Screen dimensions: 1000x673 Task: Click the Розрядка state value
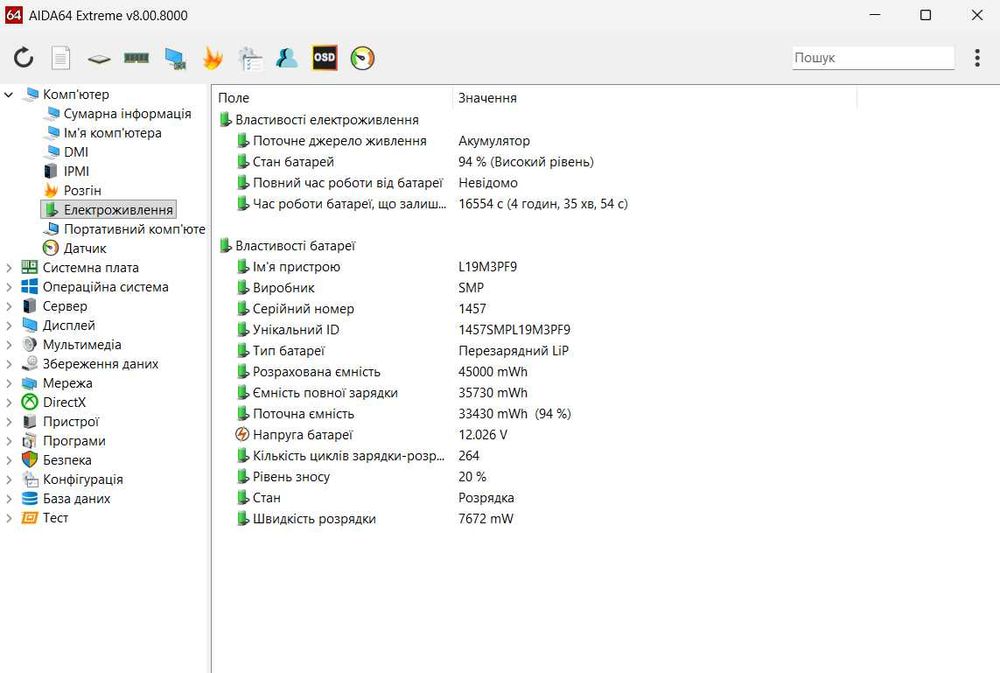[x=486, y=498]
